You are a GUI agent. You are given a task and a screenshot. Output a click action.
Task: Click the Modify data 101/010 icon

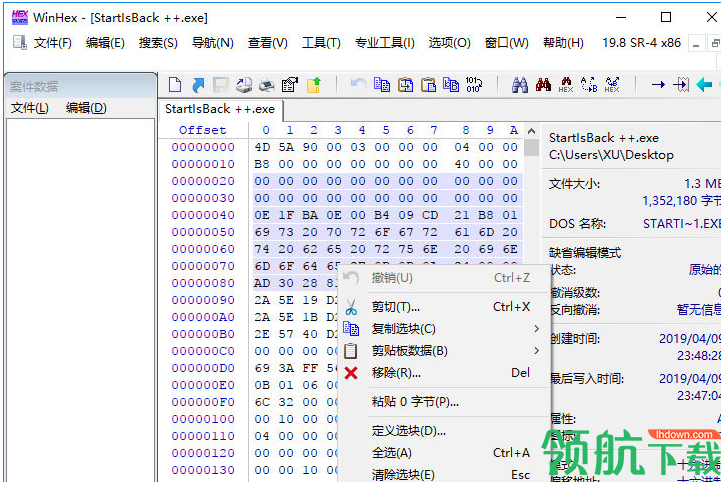(474, 85)
